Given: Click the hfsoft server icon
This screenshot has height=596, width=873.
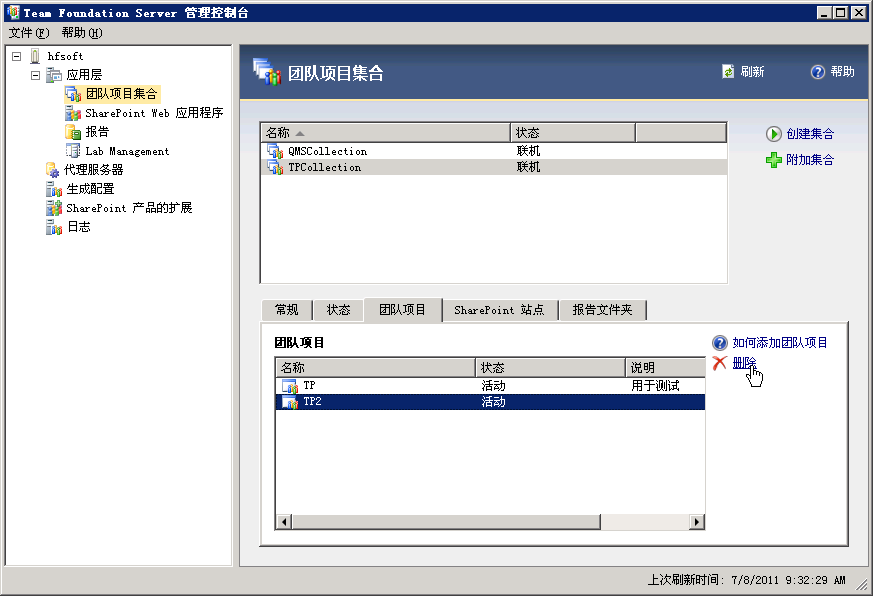Looking at the screenshot, I should pos(35,56).
